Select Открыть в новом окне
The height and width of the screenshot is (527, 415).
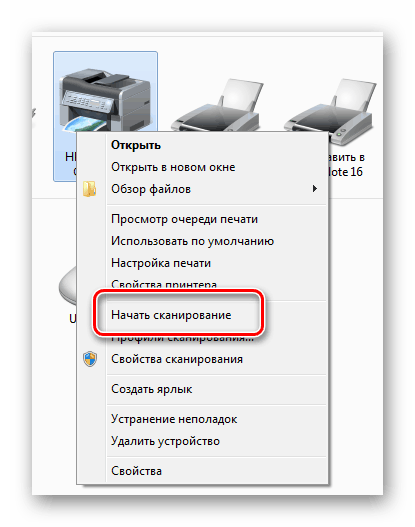[x=173, y=167]
